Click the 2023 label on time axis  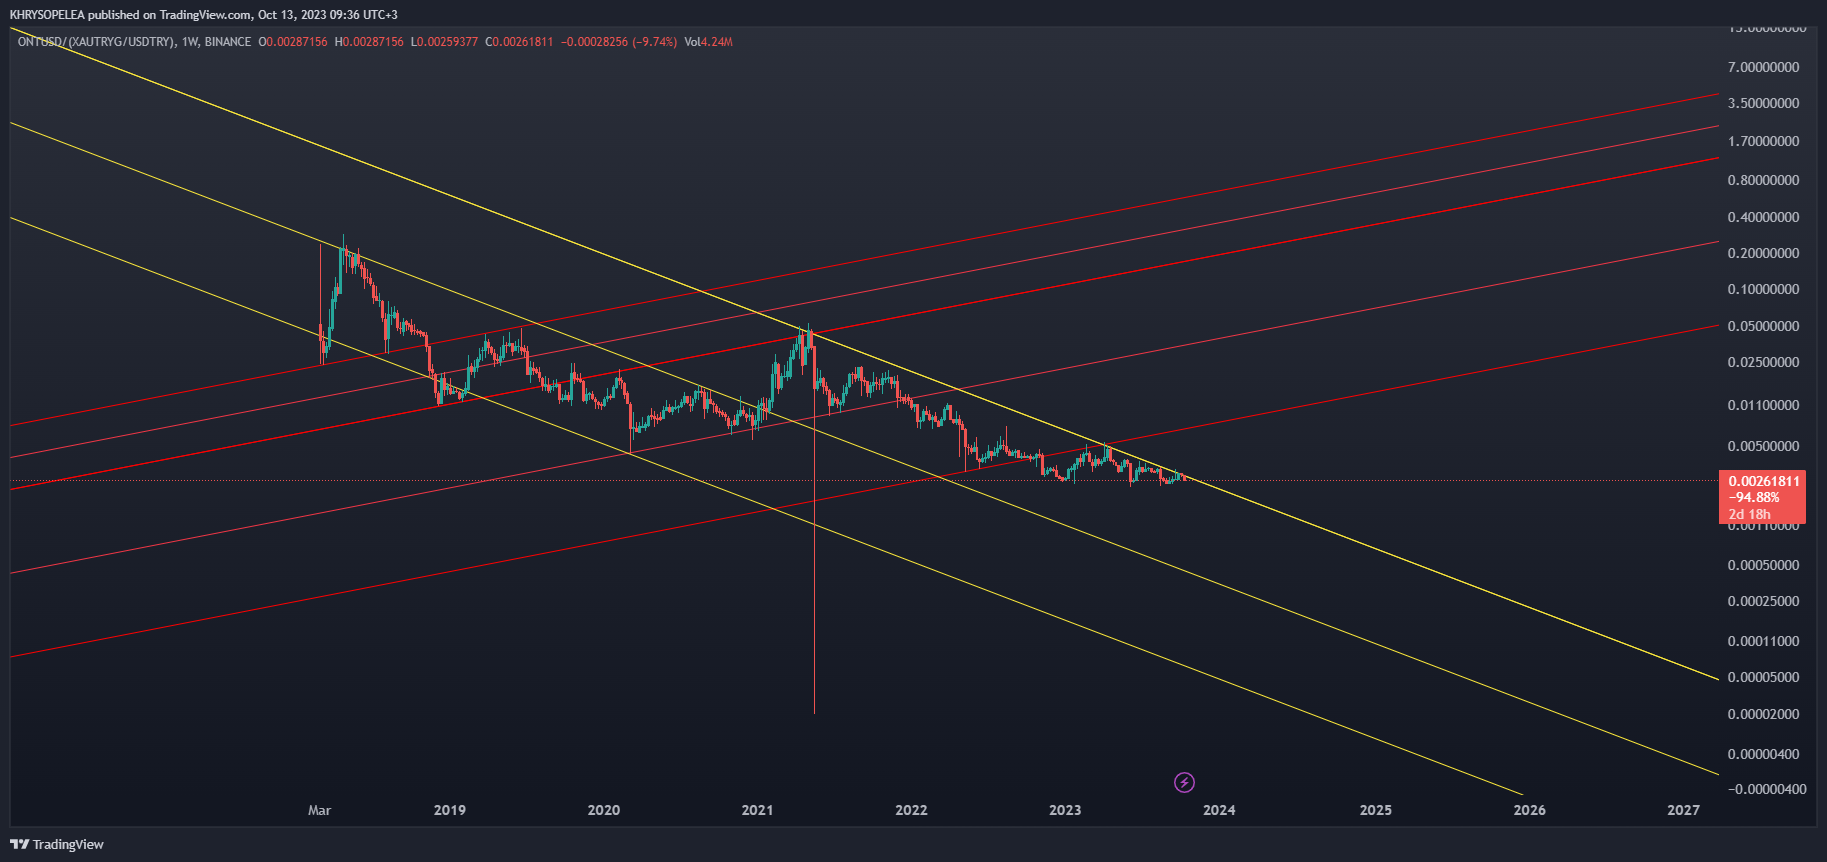pos(1065,810)
